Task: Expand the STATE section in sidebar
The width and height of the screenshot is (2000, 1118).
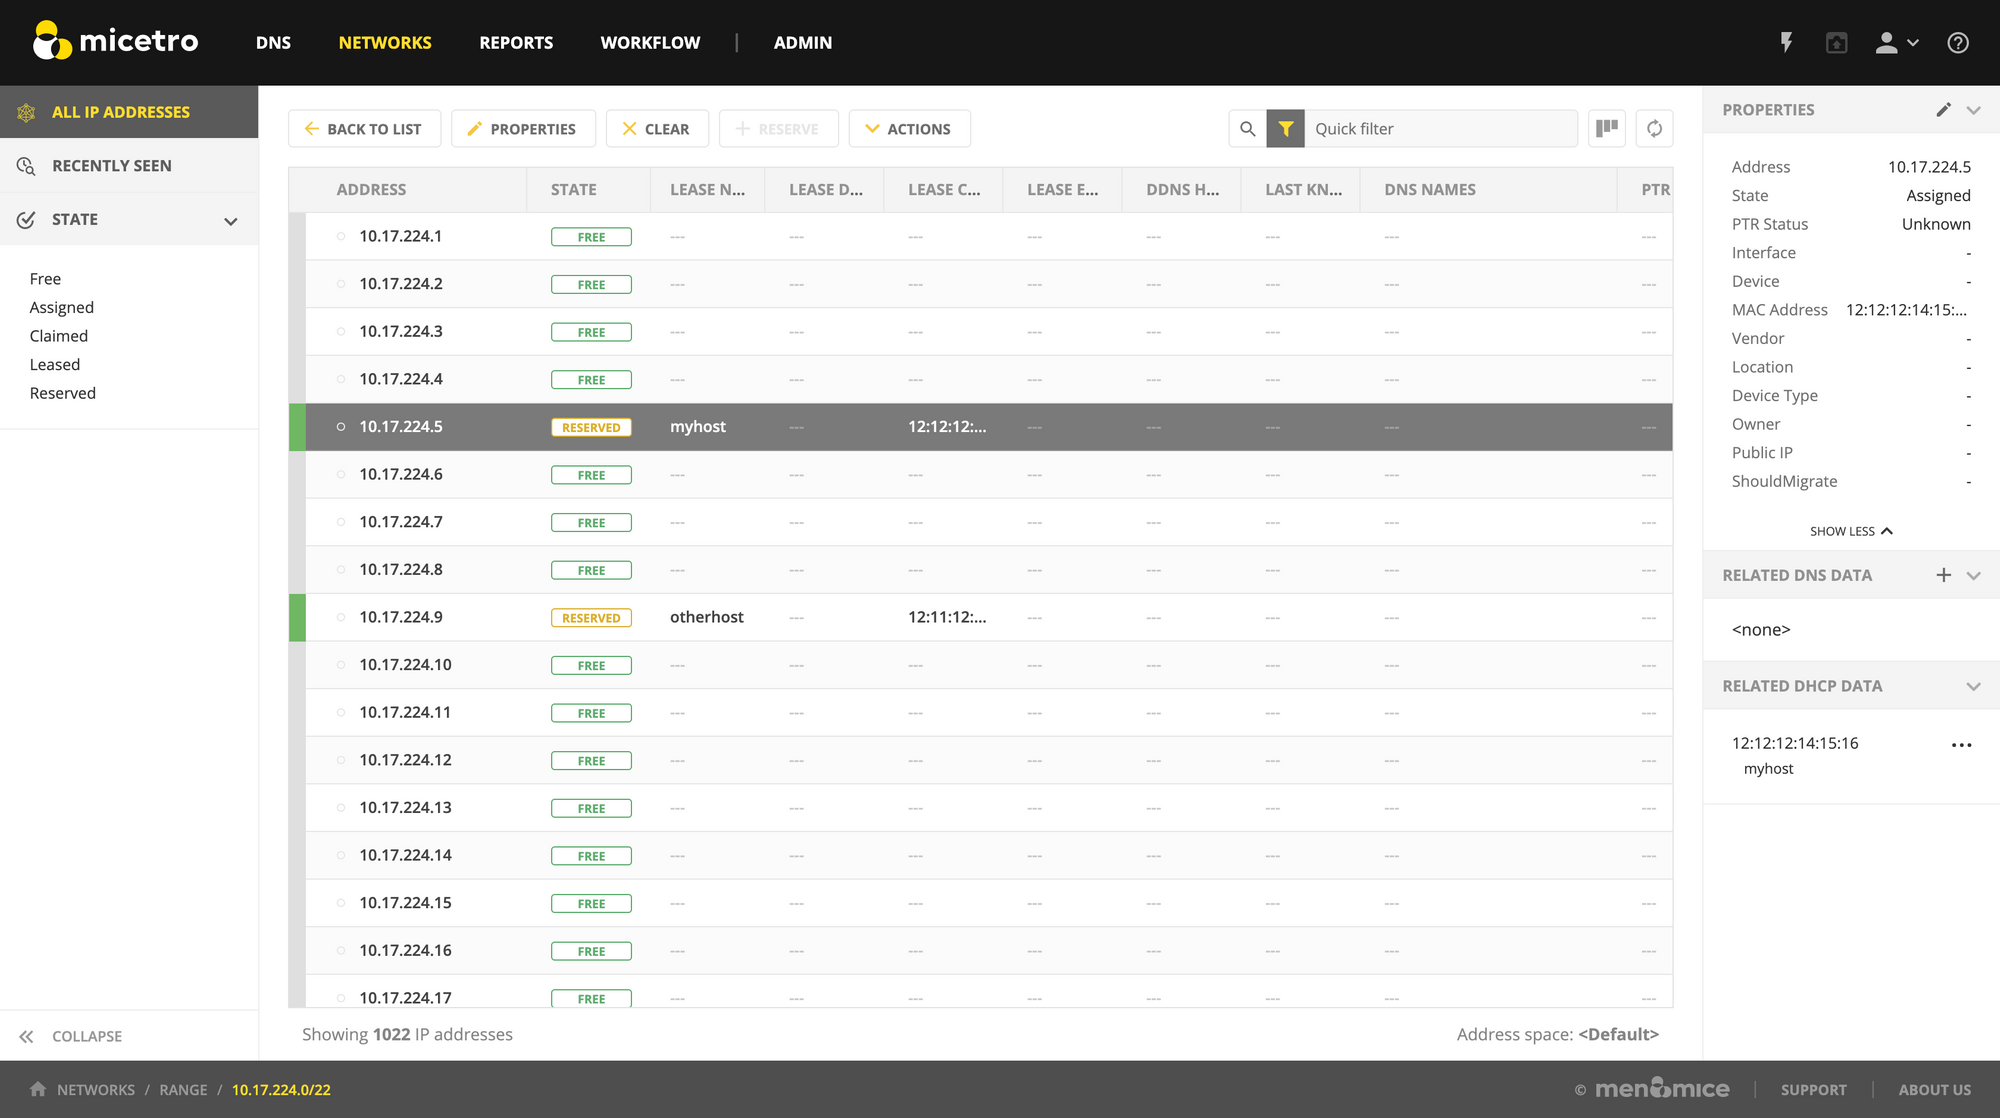Action: click(x=231, y=220)
